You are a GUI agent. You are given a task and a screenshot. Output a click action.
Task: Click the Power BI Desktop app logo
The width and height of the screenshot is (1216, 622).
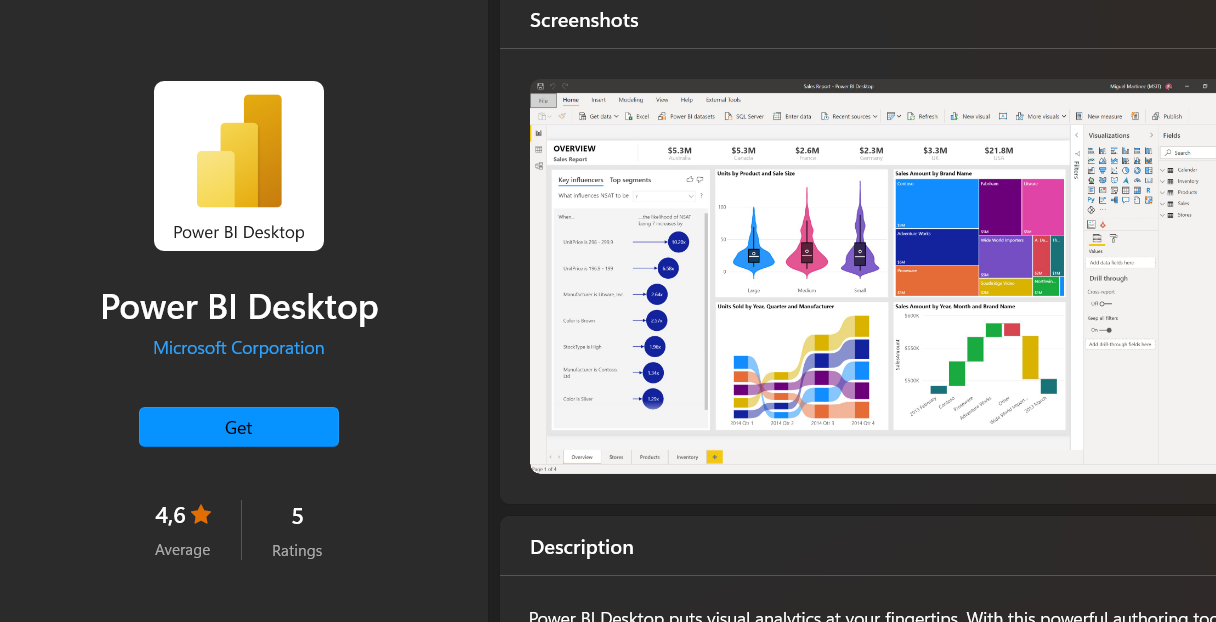(239, 165)
